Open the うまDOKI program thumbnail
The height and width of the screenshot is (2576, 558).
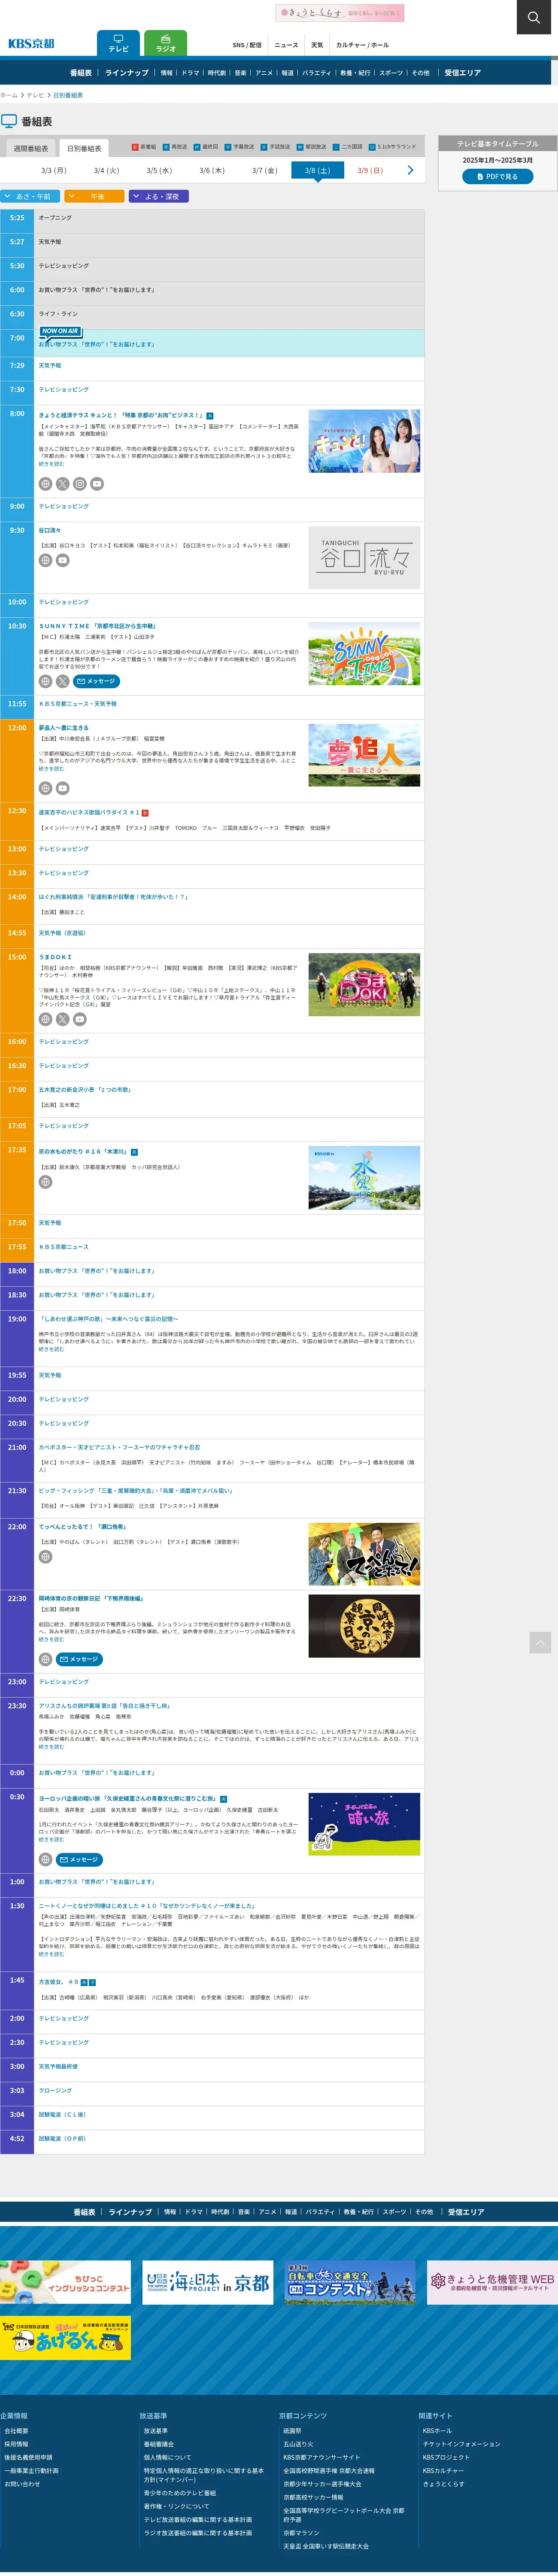[364, 985]
